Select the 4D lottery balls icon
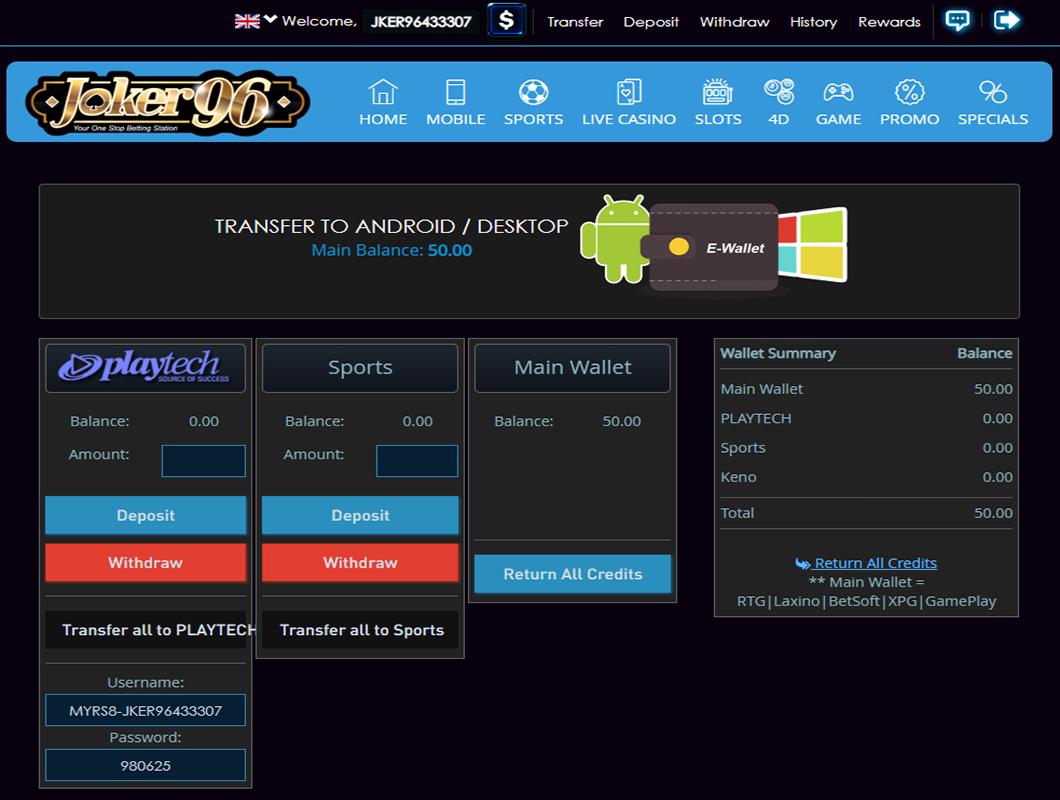1060x800 pixels. pyautogui.click(x=779, y=93)
